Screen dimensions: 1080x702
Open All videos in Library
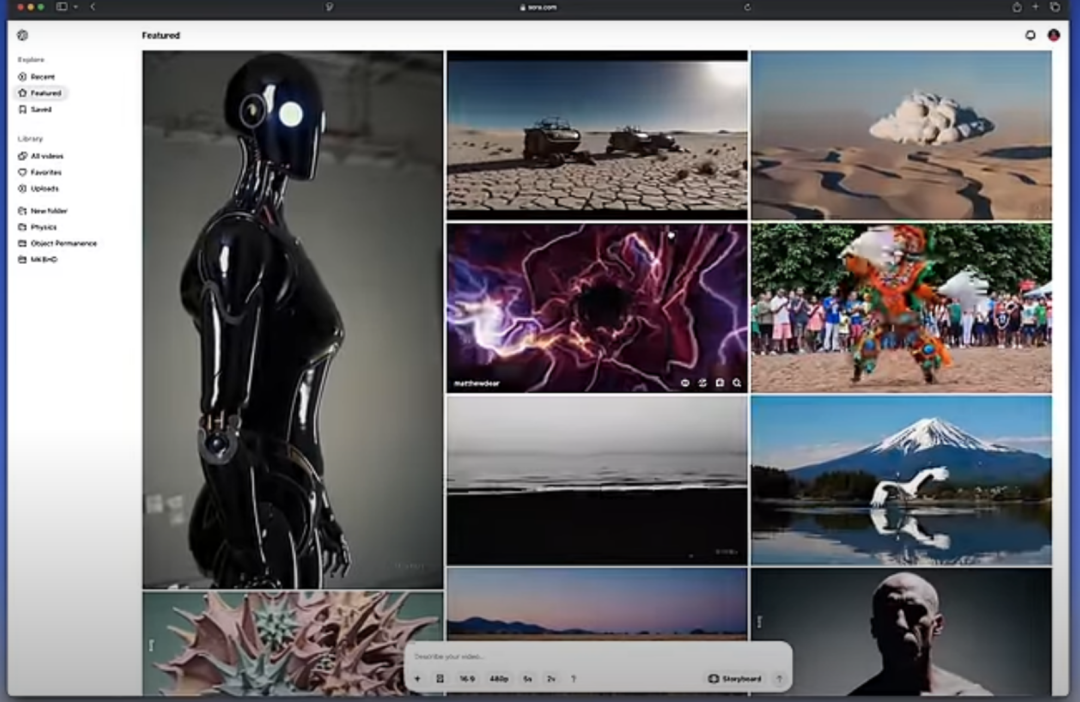46,156
